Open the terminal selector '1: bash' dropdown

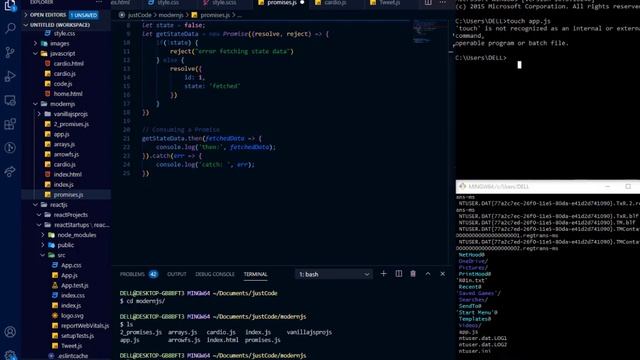click(x=333, y=274)
